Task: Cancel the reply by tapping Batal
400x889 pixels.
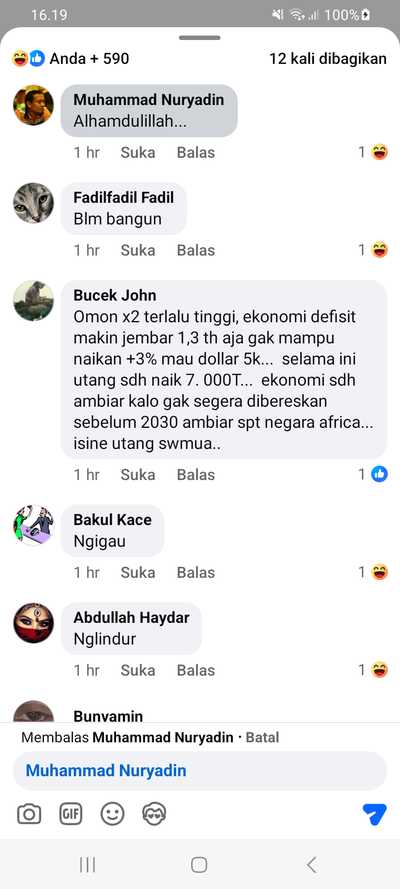Action: [262, 738]
